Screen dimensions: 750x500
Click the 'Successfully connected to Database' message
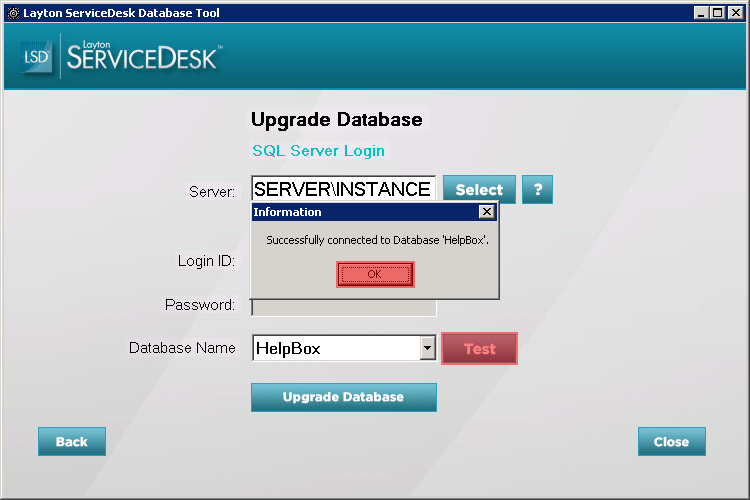coord(377,240)
